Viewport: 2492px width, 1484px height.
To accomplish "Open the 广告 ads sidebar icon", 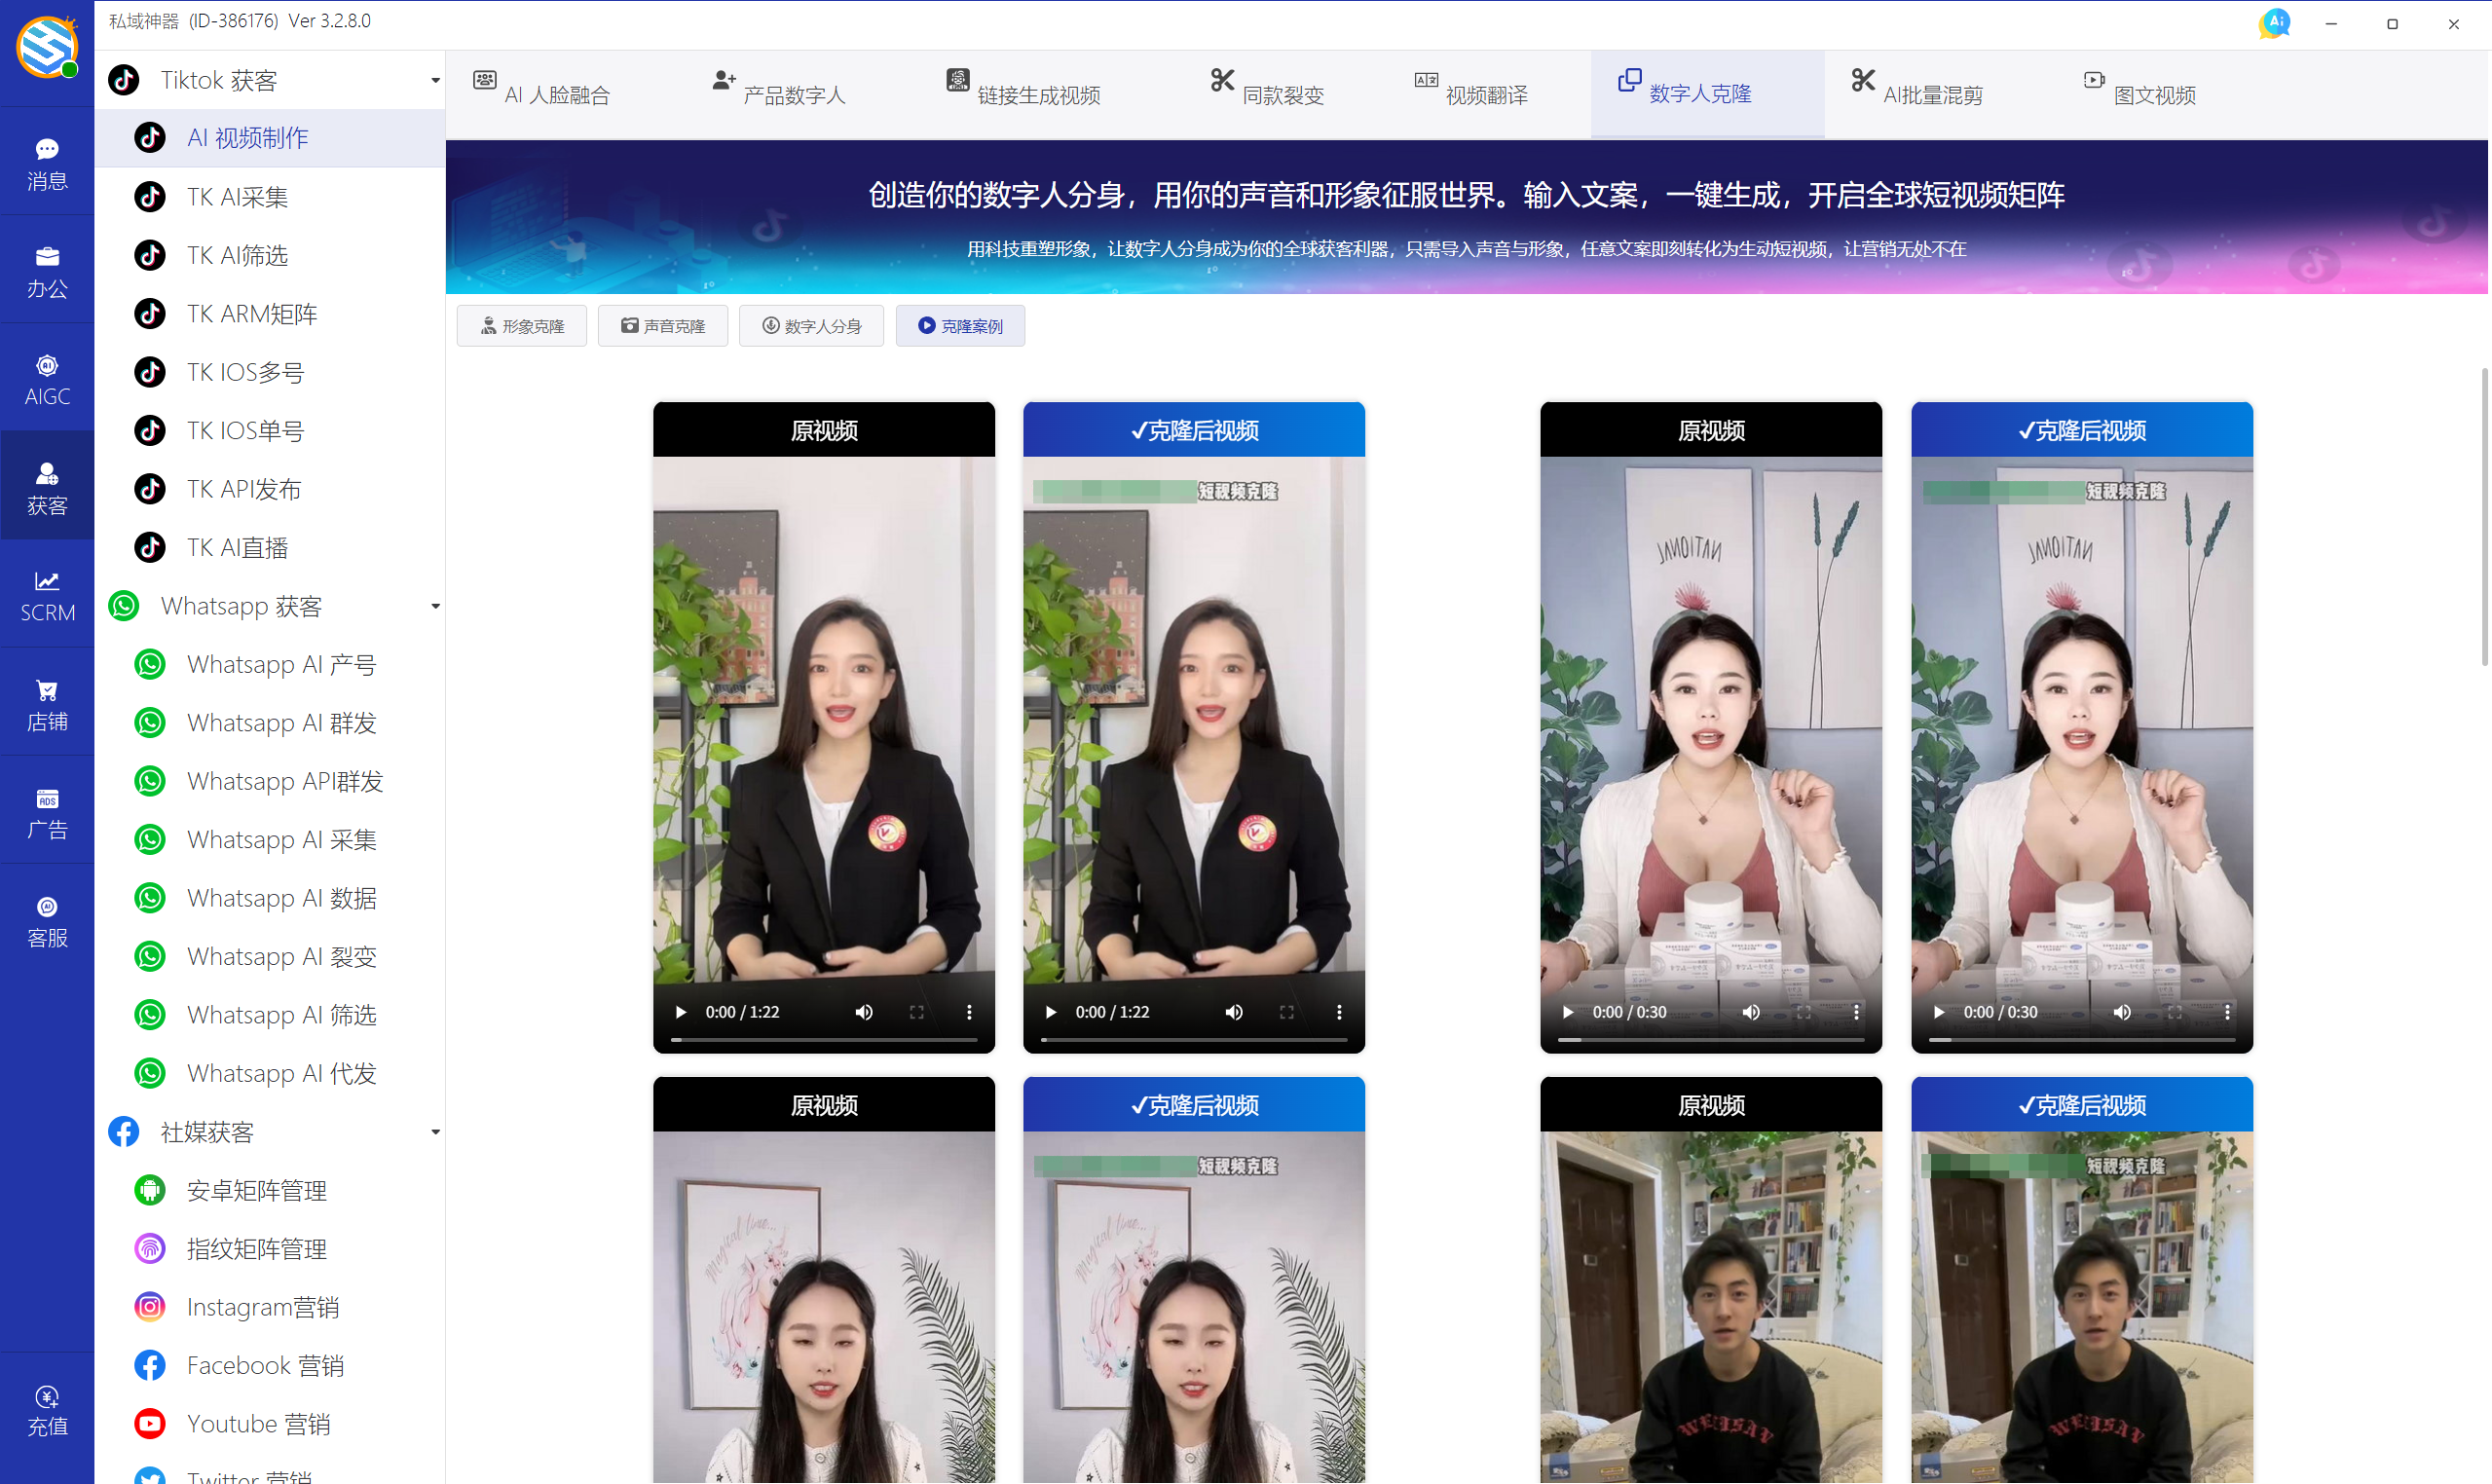I will [x=47, y=813].
